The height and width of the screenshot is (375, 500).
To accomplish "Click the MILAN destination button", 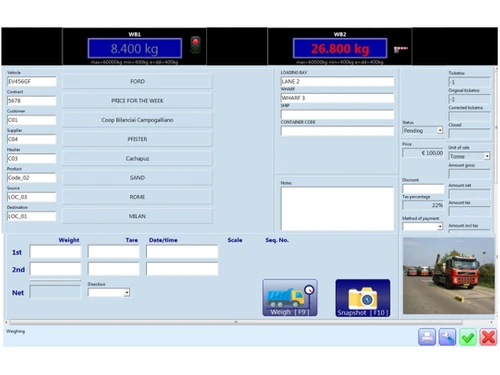I will point(137,216).
